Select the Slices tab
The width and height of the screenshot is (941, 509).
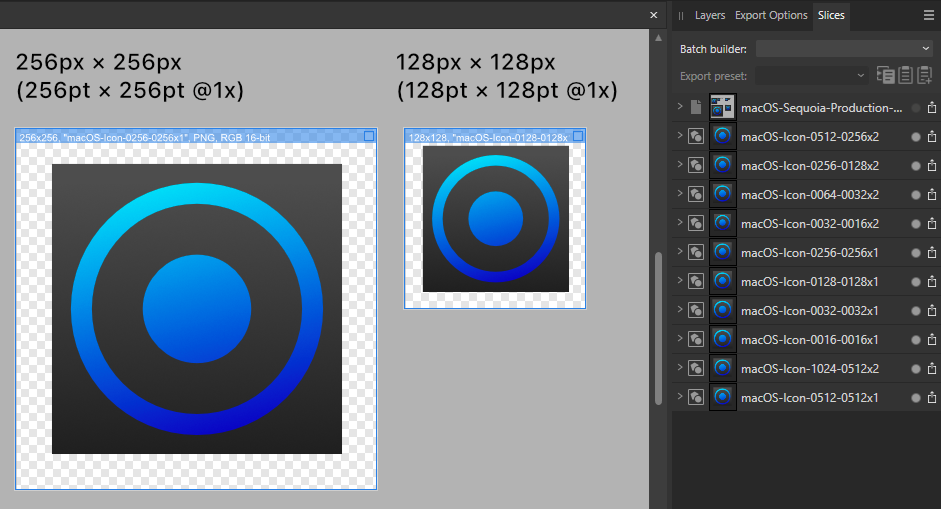coord(831,16)
